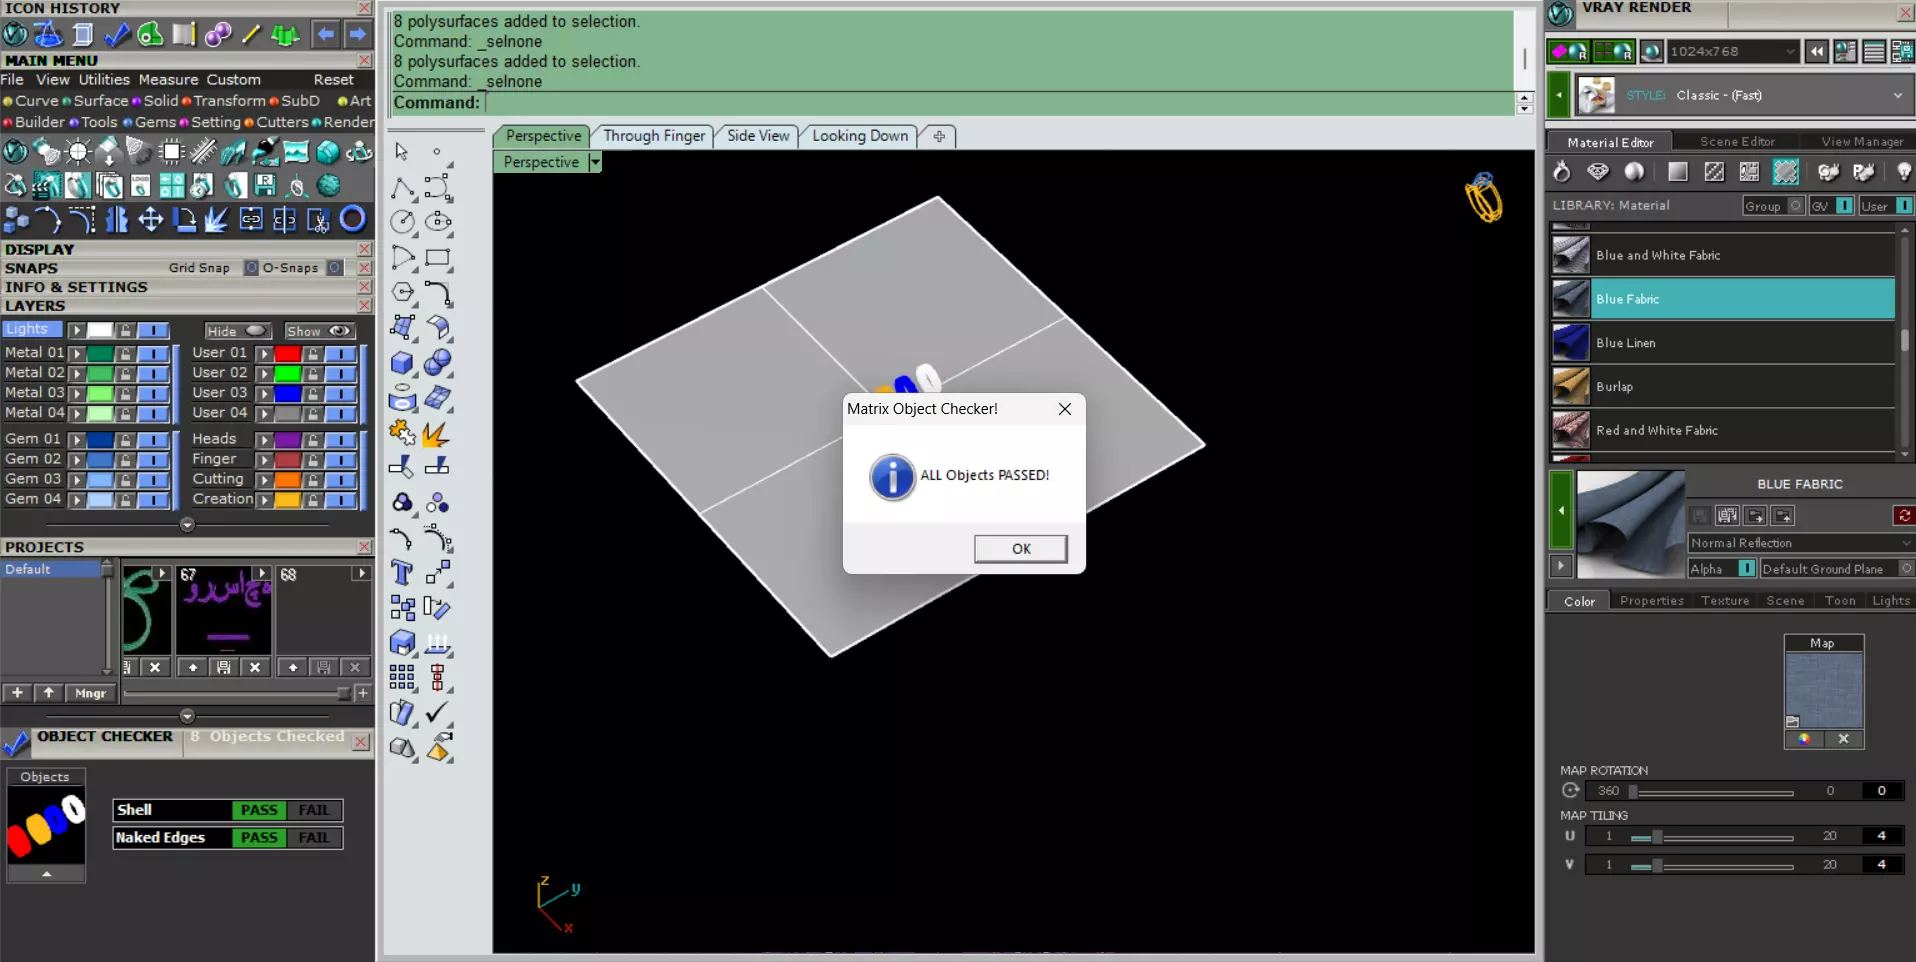Click the blue checkmark icon in Icon History
The width and height of the screenshot is (1916, 962).
[117, 35]
